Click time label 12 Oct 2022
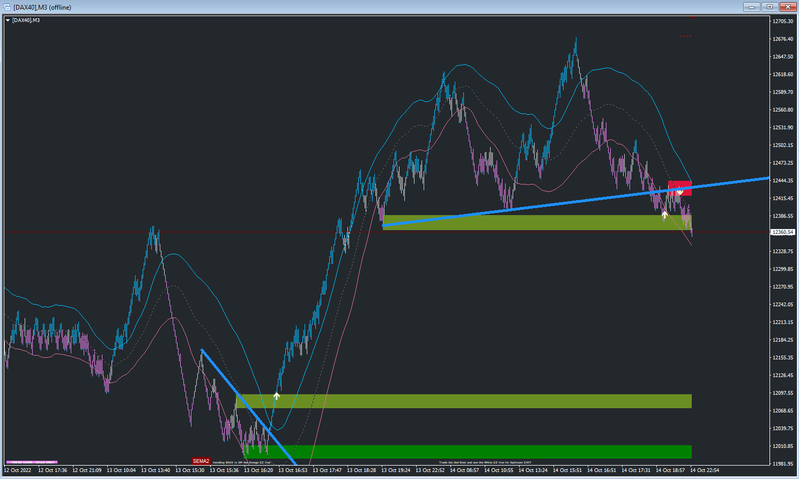 18,470
